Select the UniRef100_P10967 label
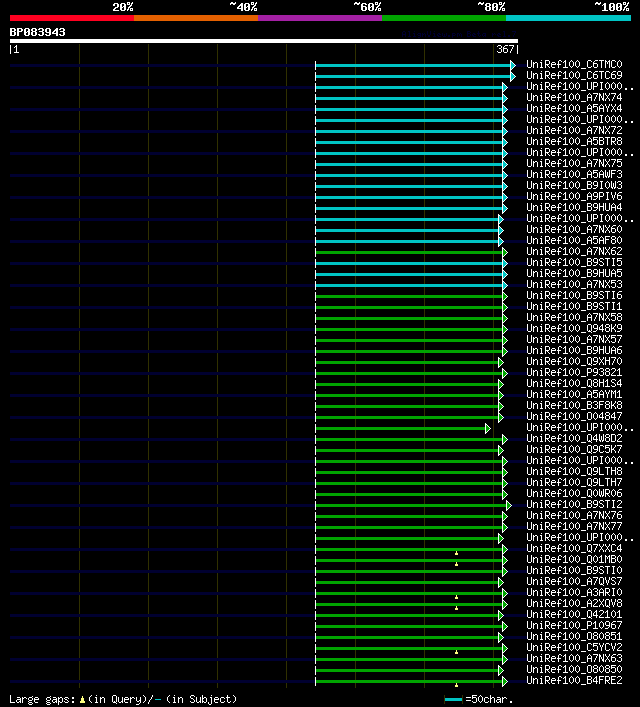The width and height of the screenshot is (640, 707). pyautogui.click(x=574, y=625)
